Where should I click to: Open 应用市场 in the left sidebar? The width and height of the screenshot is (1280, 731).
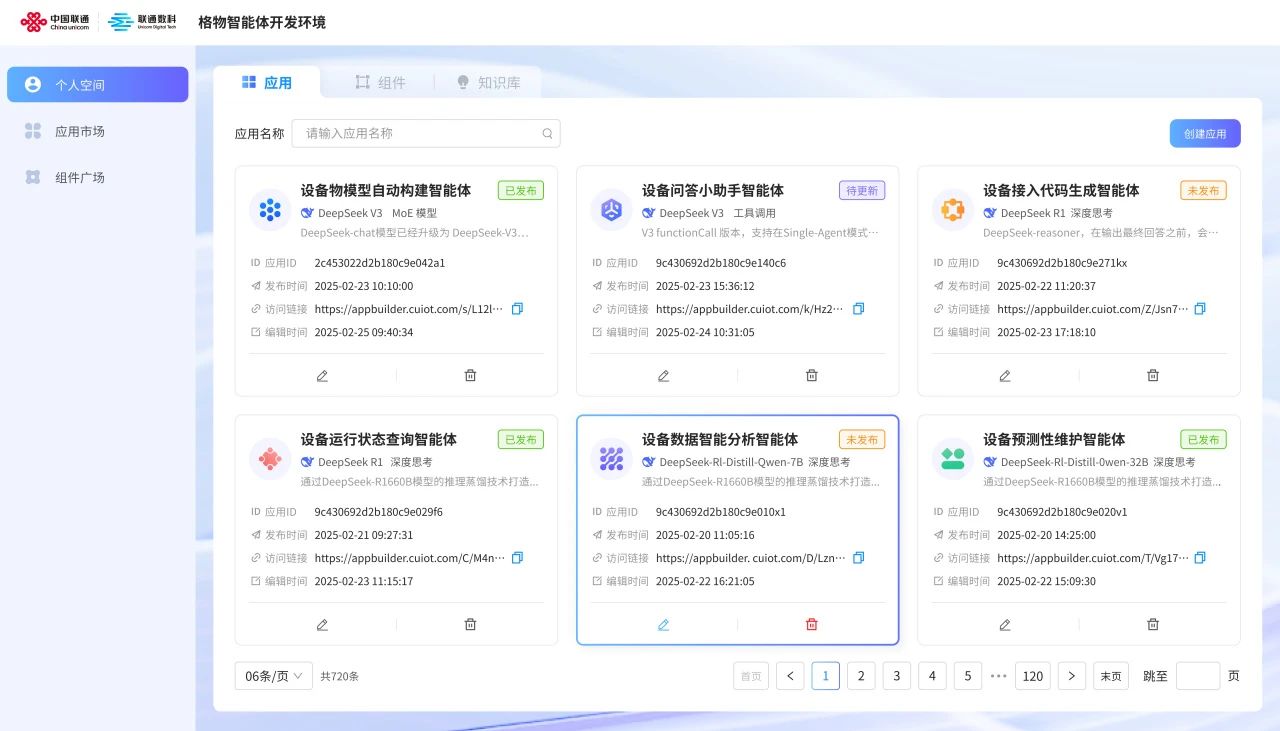click(79, 131)
